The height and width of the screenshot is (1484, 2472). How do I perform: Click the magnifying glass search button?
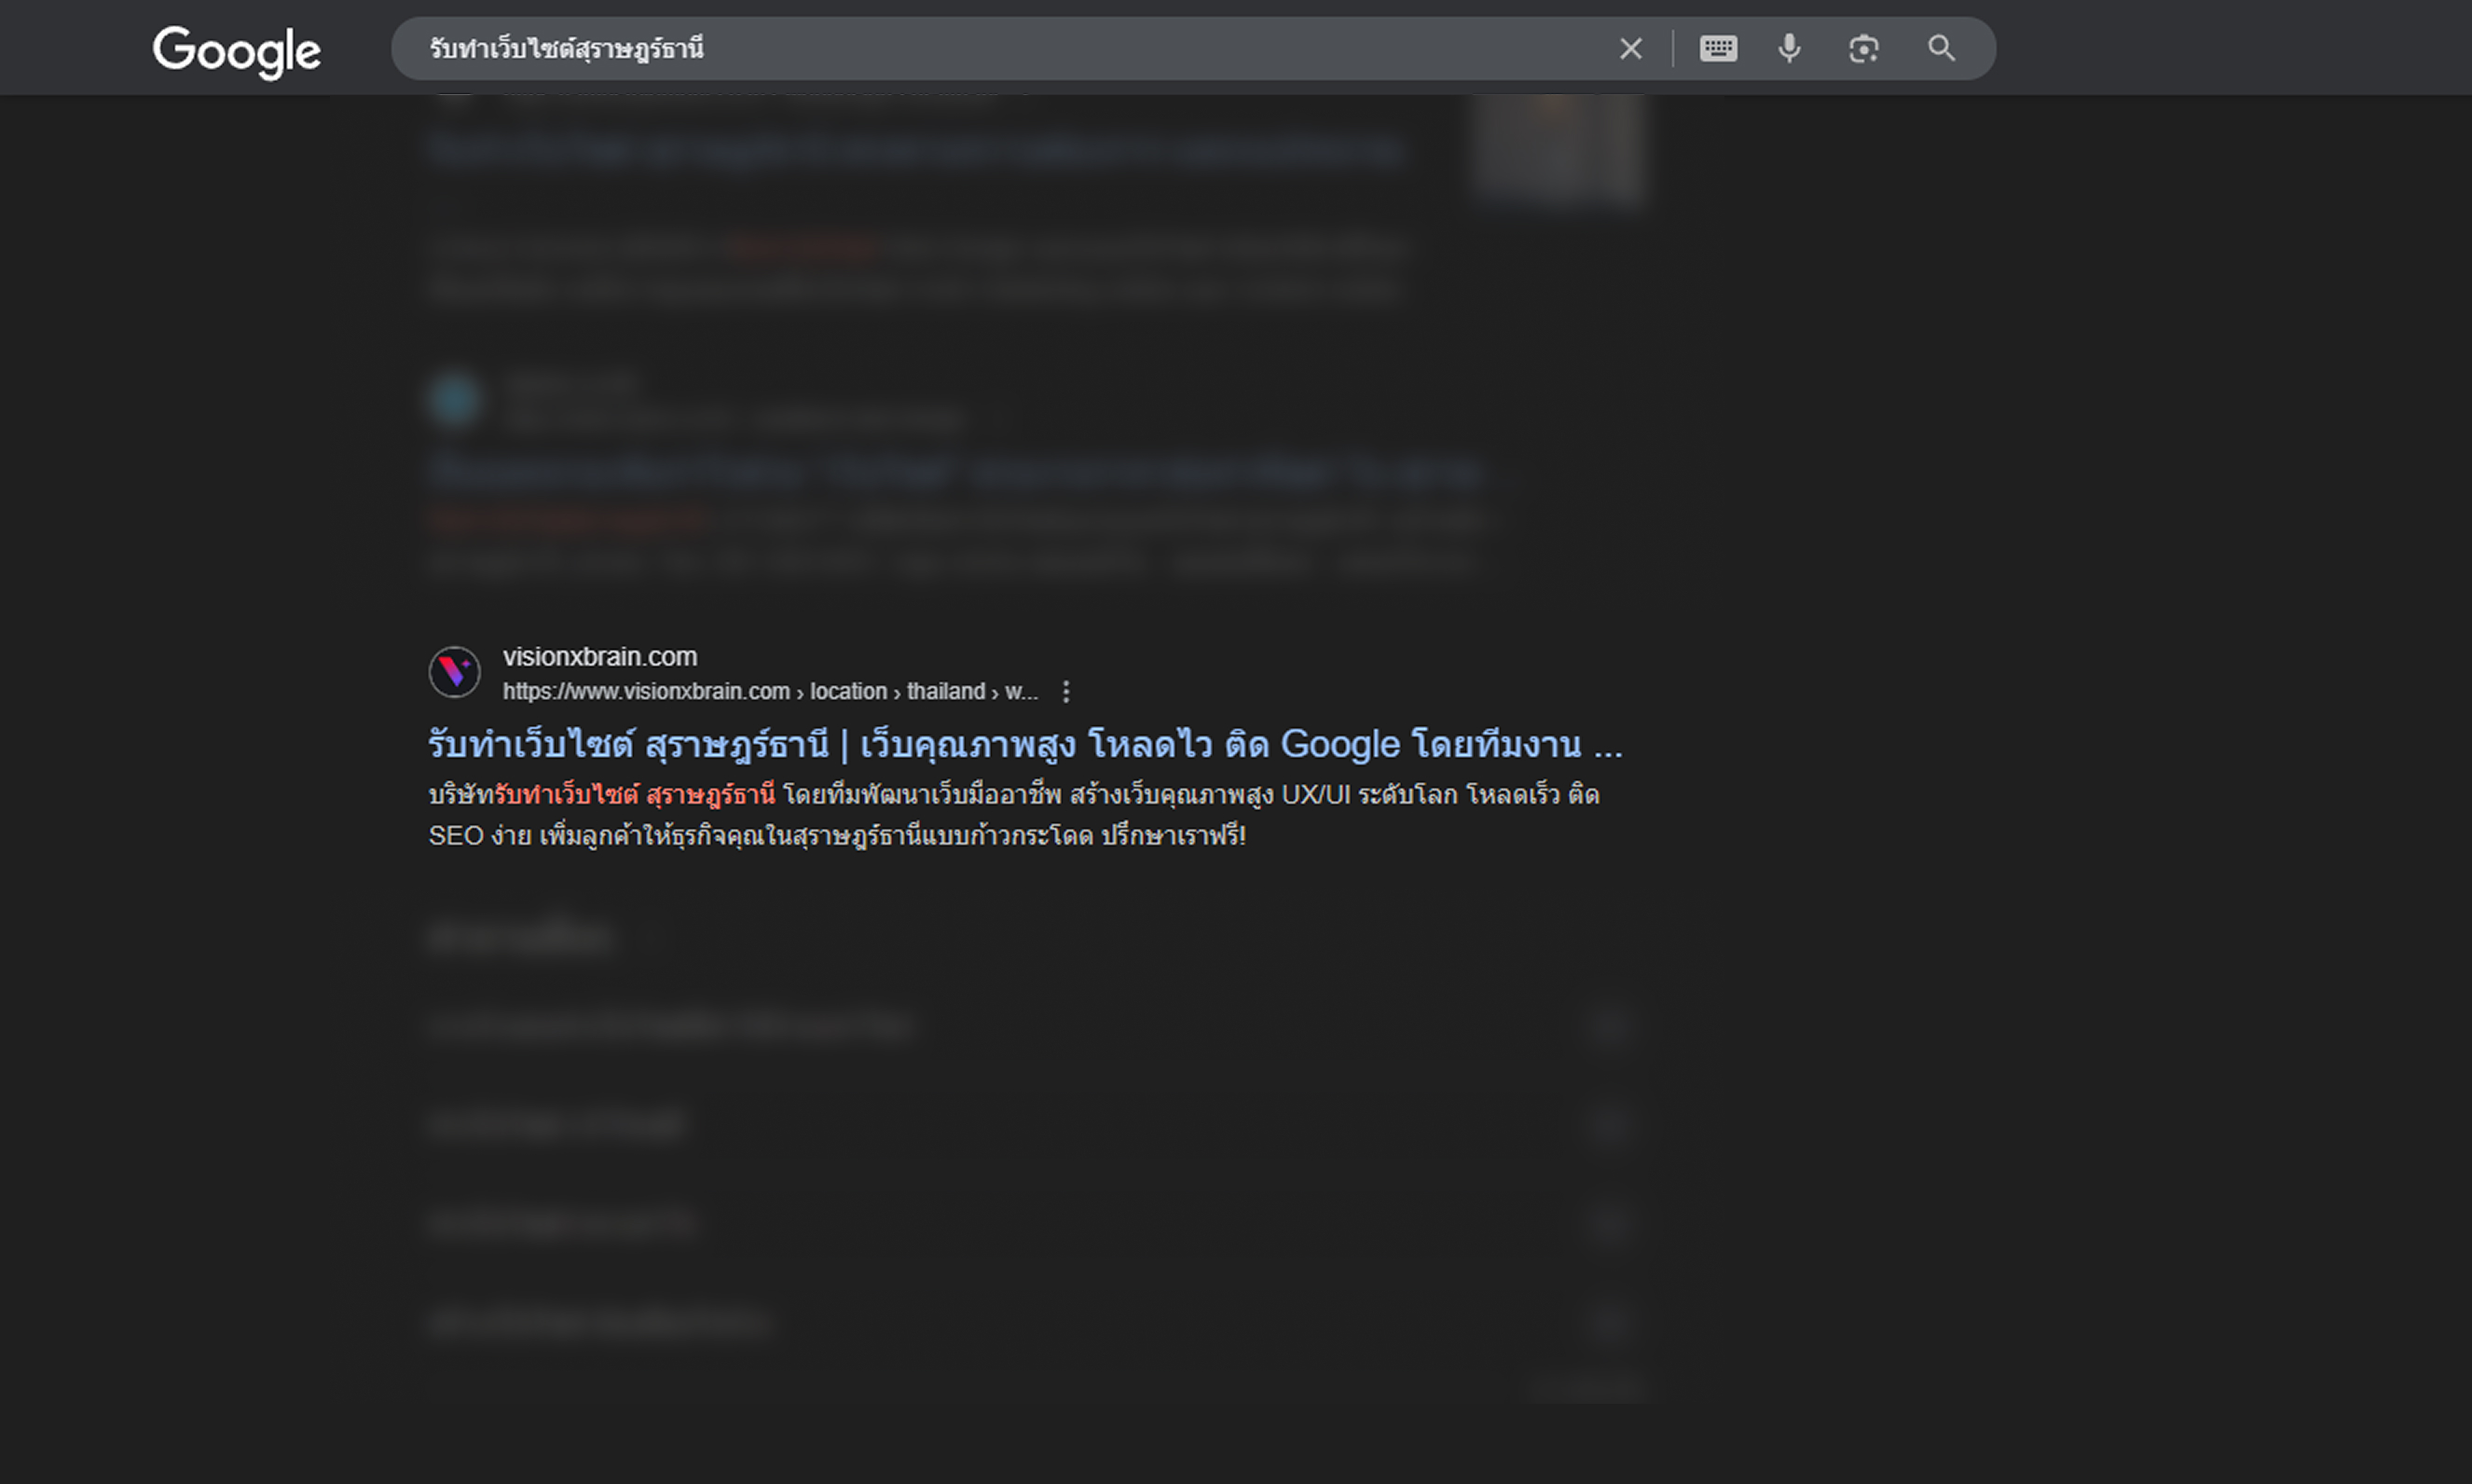click(1941, 48)
